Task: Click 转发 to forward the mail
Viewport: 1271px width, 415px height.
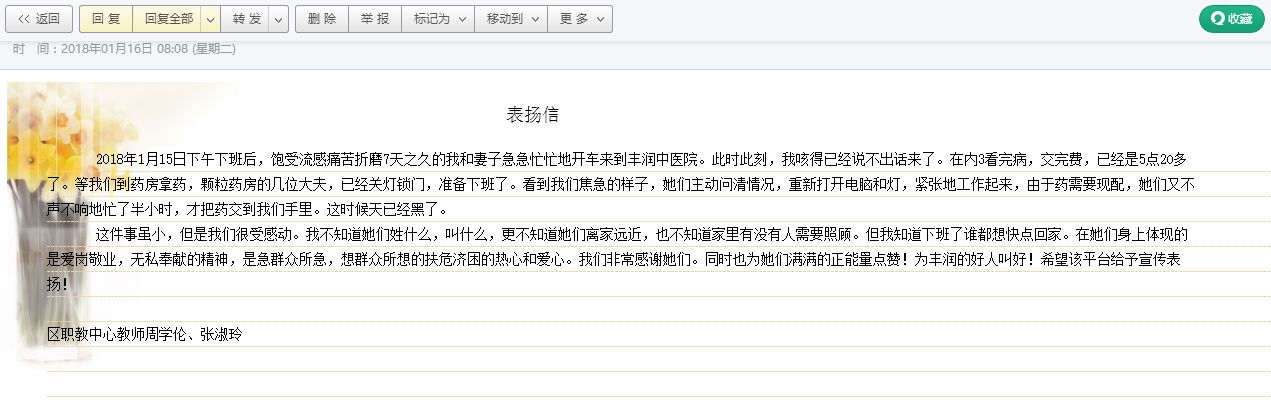Action: [247, 19]
